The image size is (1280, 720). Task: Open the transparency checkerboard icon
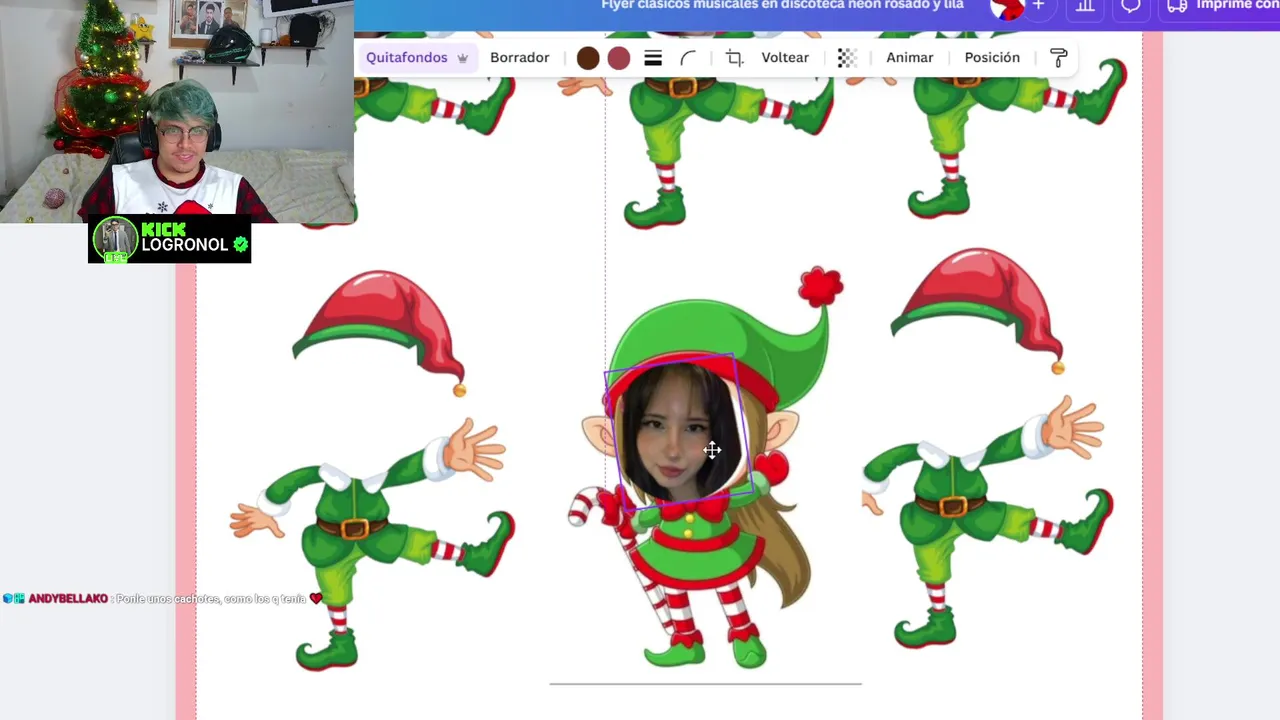click(x=847, y=58)
